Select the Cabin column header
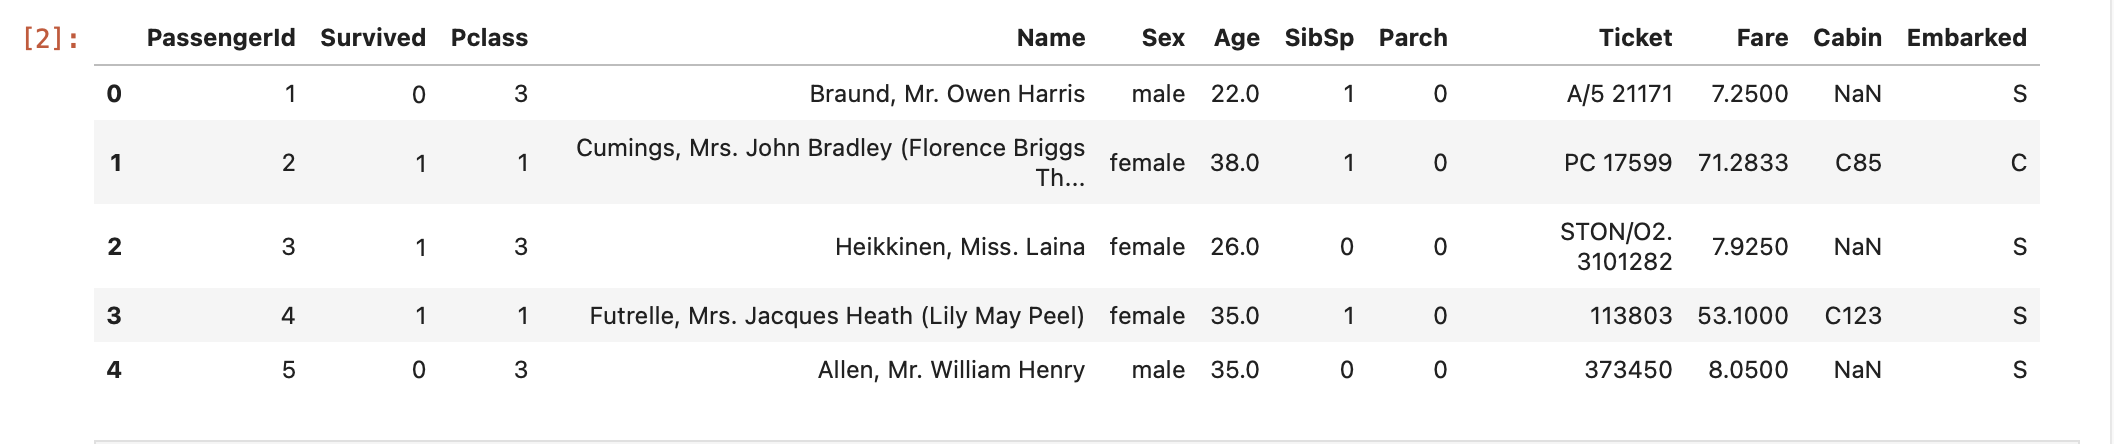 click(x=1847, y=38)
